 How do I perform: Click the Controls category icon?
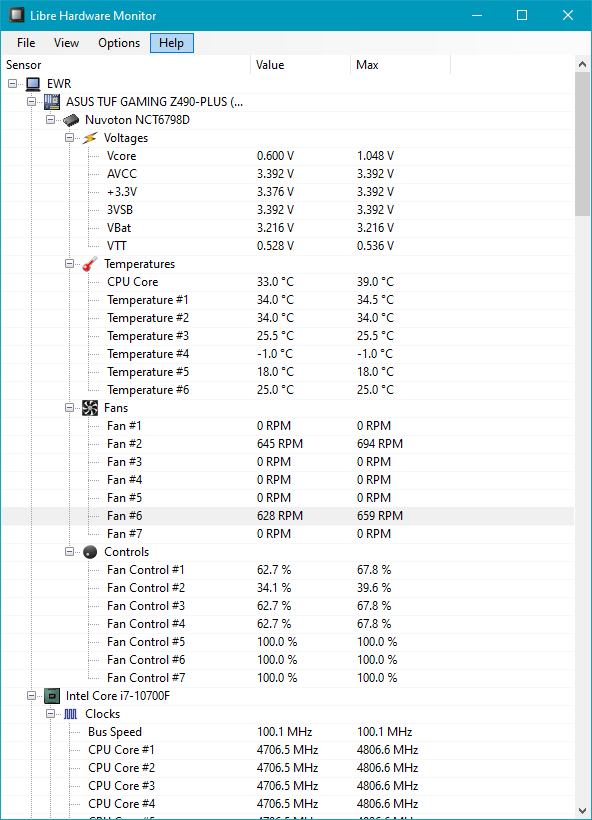[x=89, y=551]
